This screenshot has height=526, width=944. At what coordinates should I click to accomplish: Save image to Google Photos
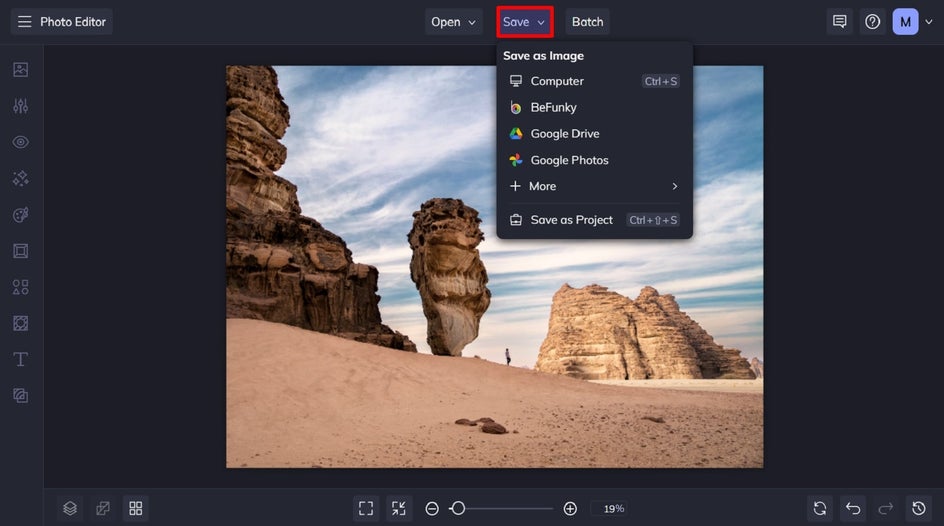click(x=594, y=160)
